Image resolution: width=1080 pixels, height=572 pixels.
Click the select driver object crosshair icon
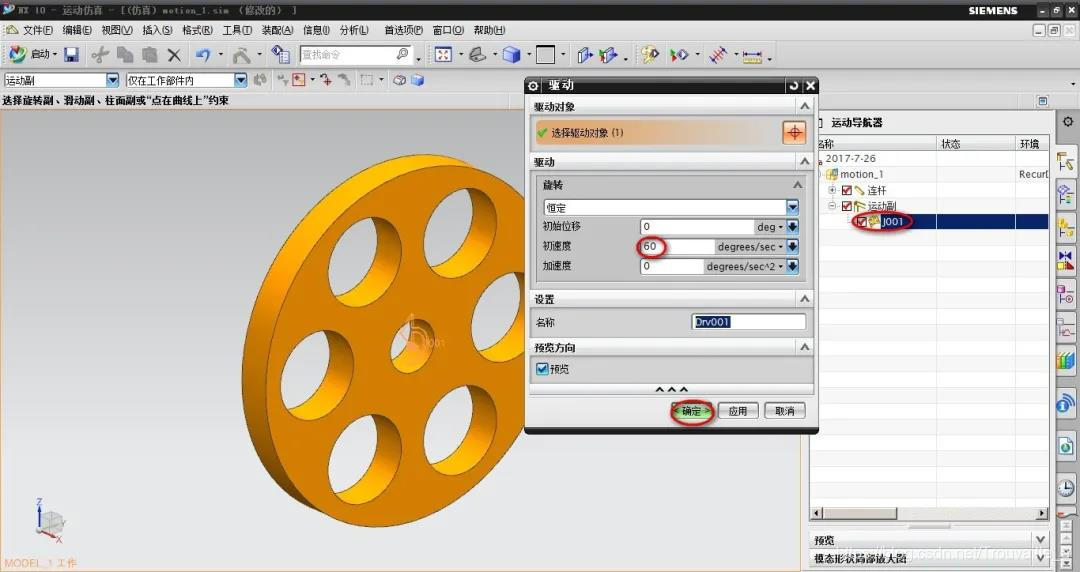click(x=794, y=132)
